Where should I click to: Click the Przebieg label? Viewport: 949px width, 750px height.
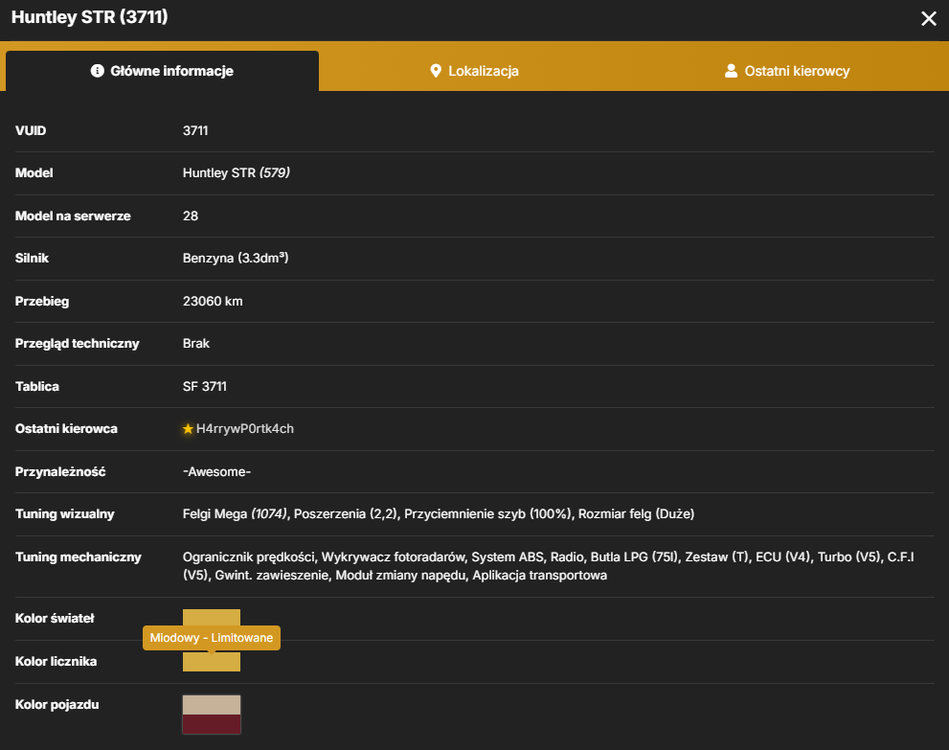click(x=42, y=301)
